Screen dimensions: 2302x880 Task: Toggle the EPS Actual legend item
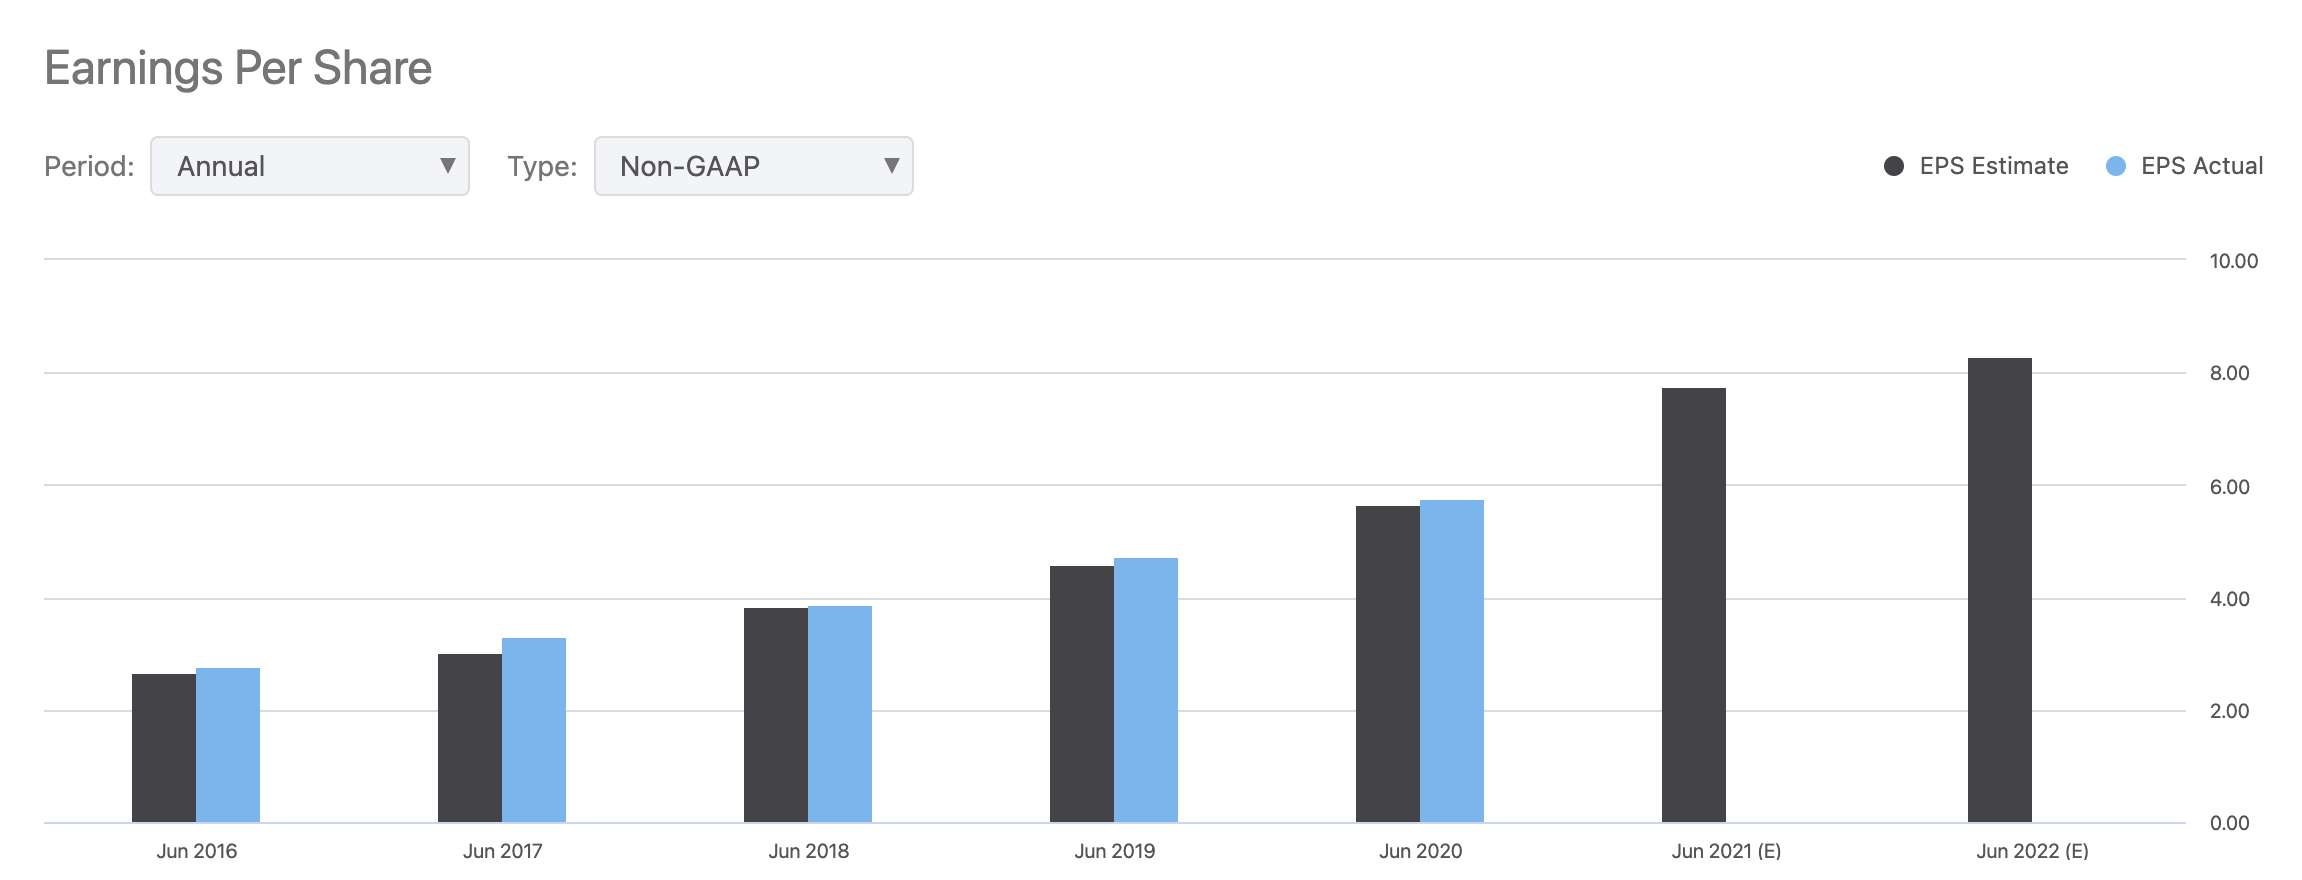click(x=2184, y=166)
